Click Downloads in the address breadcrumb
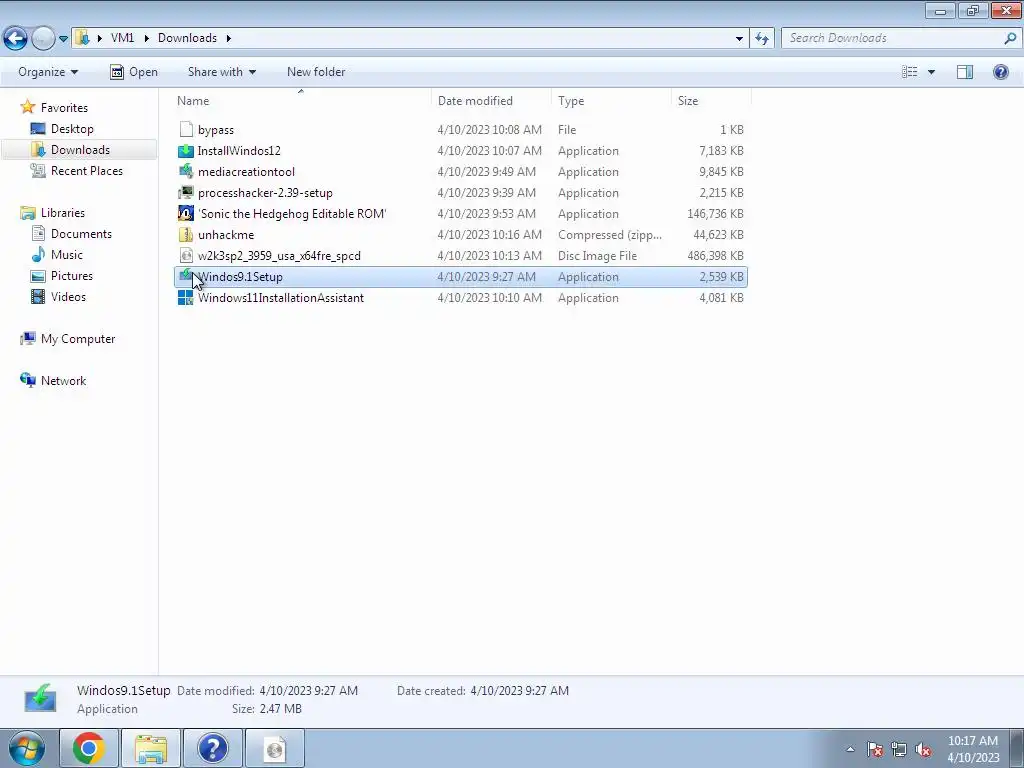Image resolution: width=1024 pixels, height=768 pixels. tap(187, 38)
